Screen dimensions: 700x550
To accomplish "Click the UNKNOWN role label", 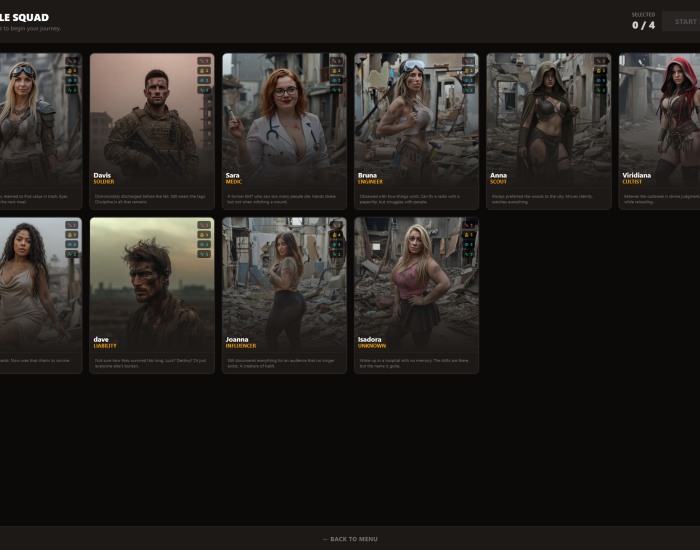I will tap(372, 346).
